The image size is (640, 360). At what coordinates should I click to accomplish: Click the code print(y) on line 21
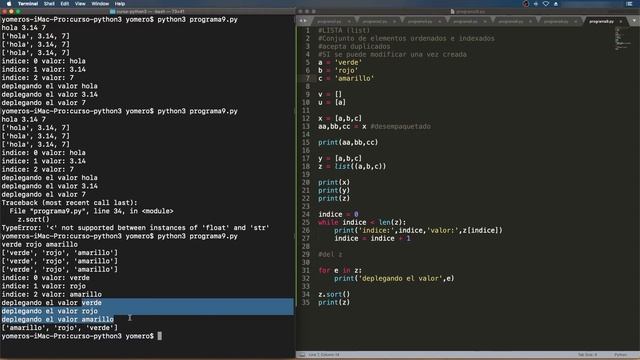334,191
